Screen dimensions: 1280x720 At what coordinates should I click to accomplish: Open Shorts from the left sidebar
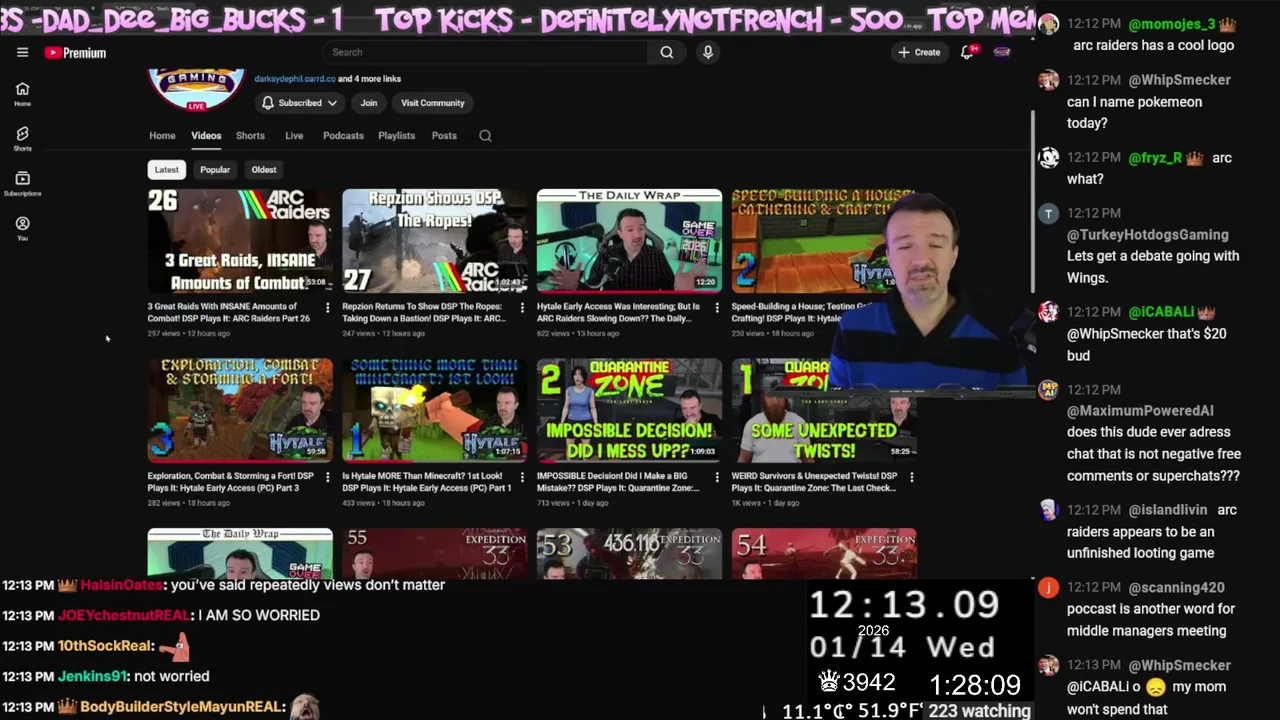pyautogui.click(x=22, y=139)
